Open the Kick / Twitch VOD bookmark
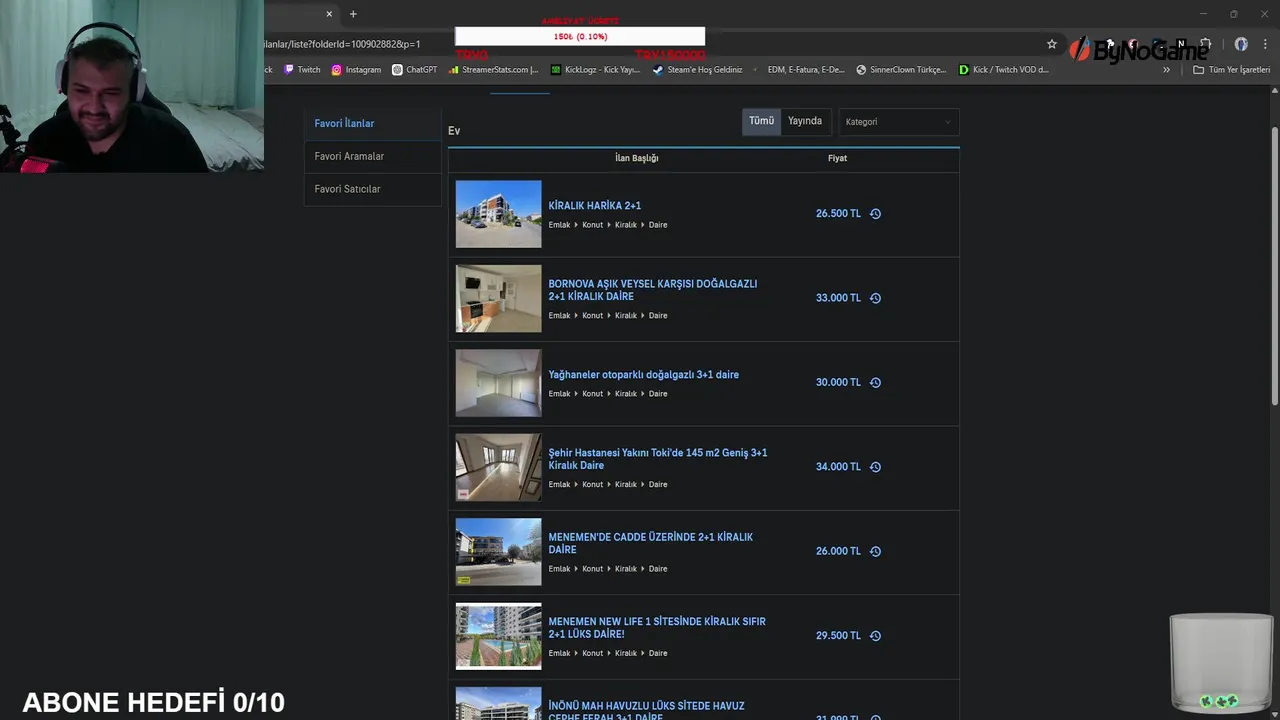Image resolution: width=1280 pixels, height=720 pixels. pyautogui.click(x=1004, y=70)
